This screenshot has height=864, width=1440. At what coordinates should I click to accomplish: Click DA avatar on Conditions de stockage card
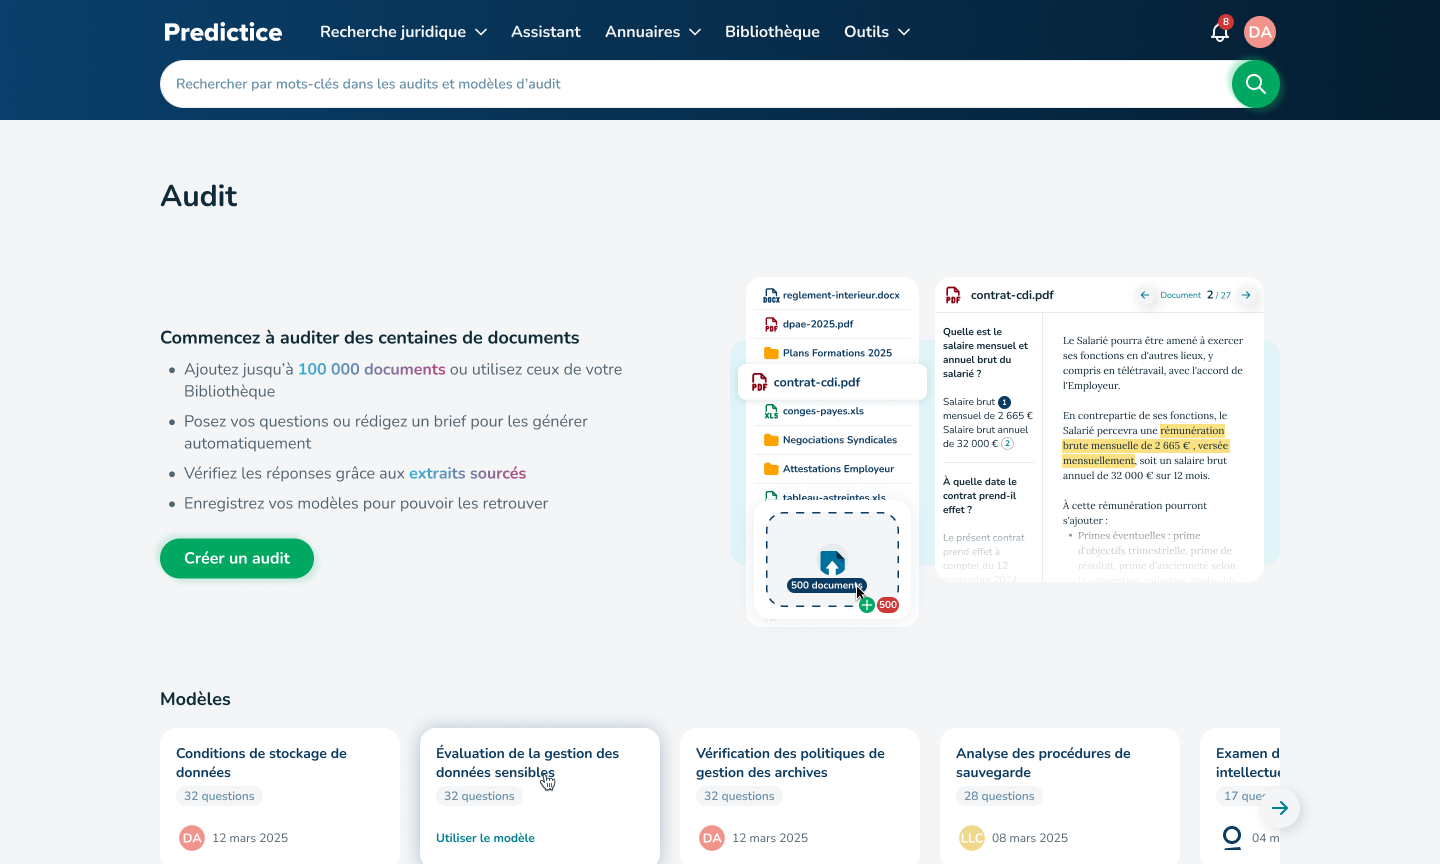click(192, 838)
